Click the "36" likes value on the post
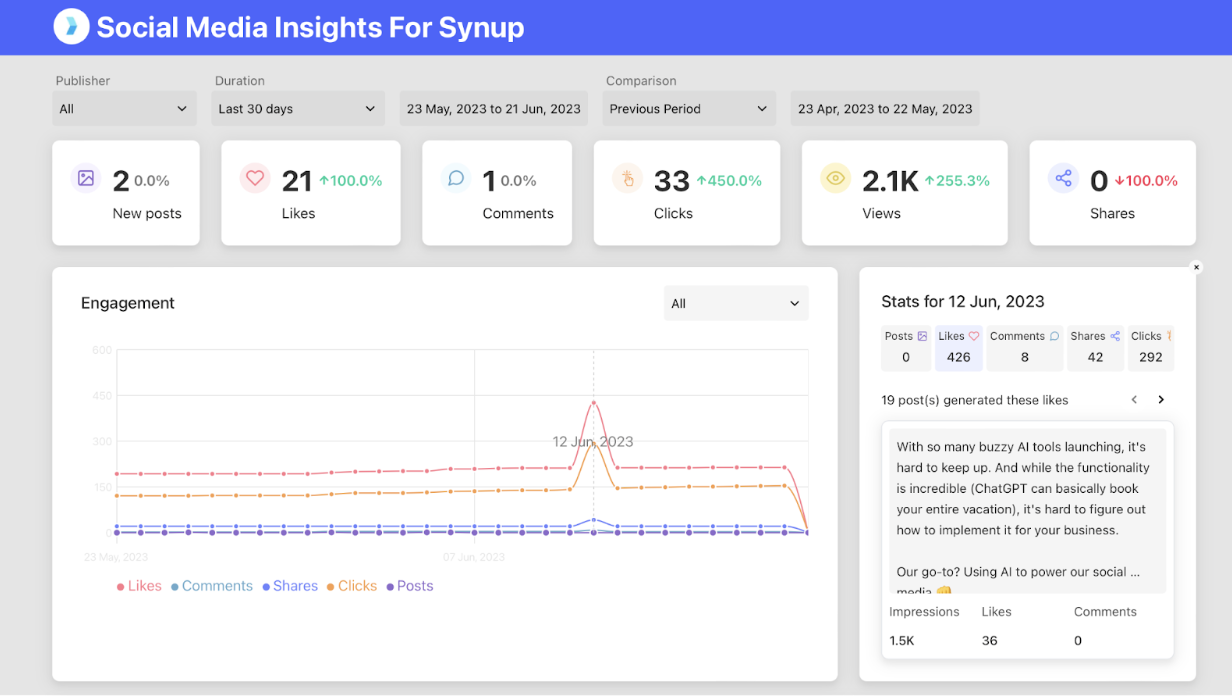1232x696 pixels. point(990,641)
